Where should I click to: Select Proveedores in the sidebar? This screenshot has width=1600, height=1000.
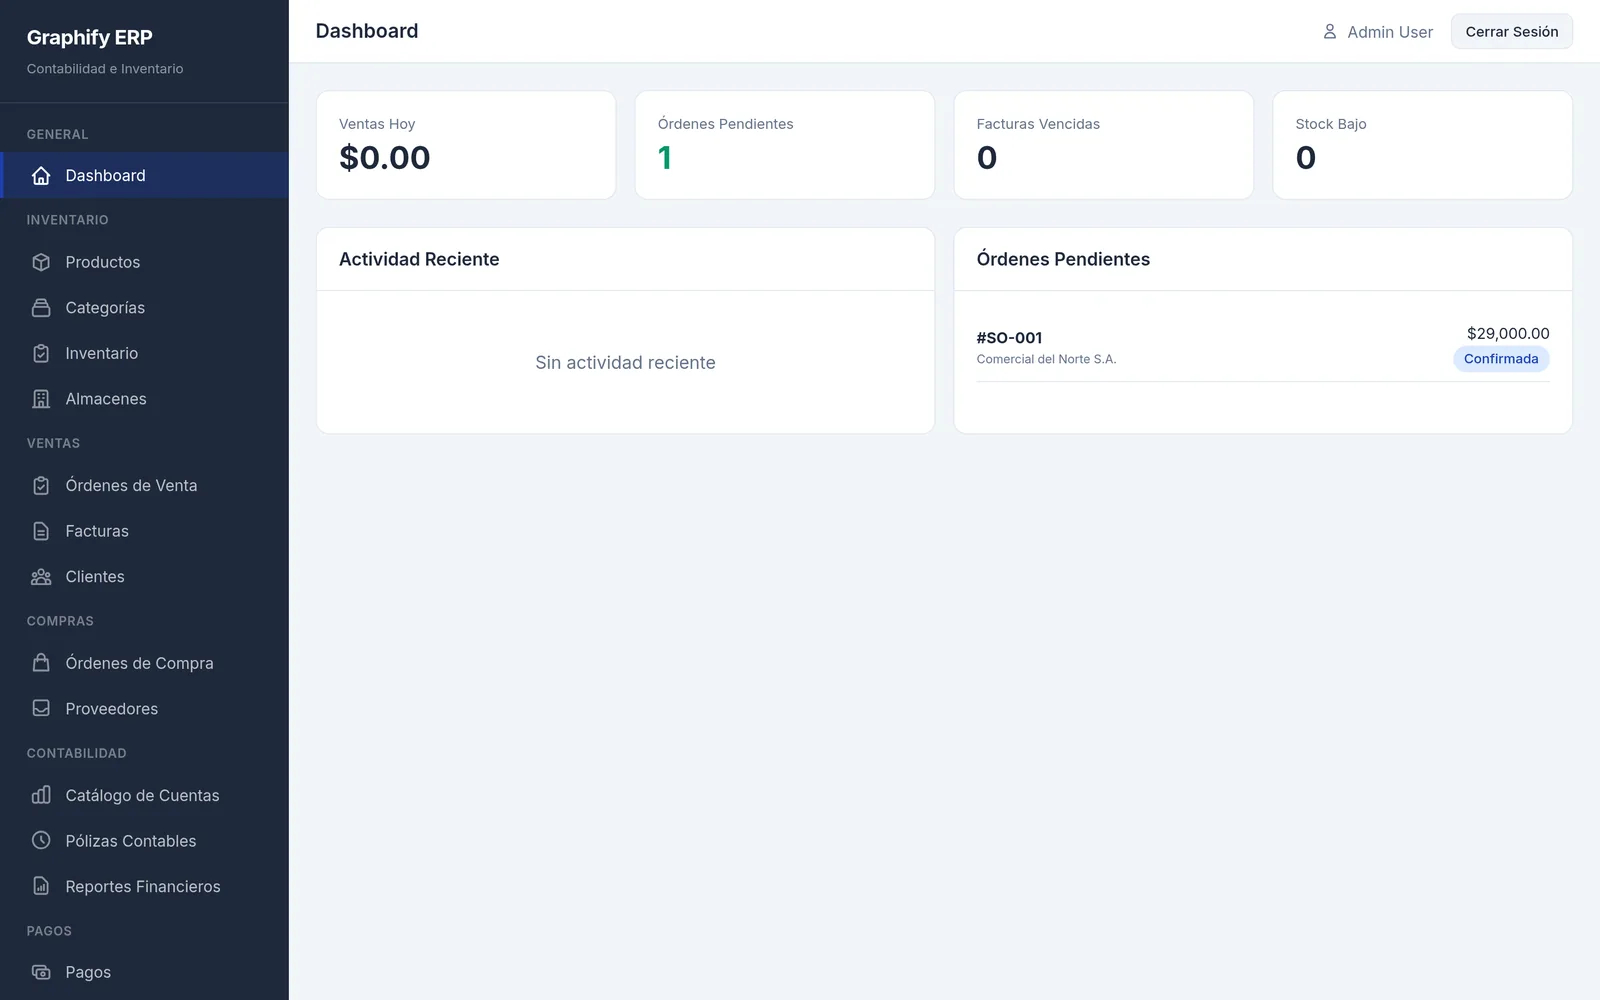coord(144,709)
